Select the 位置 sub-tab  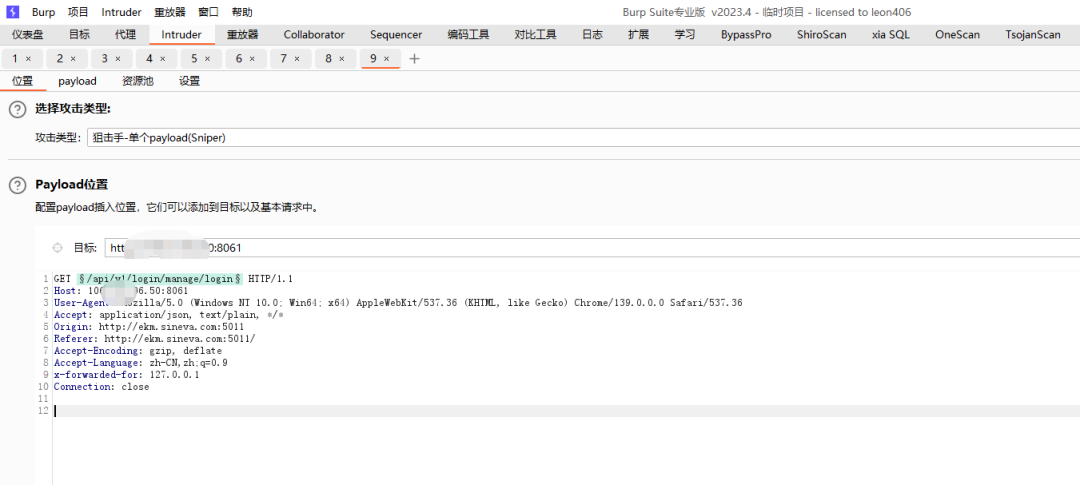[23, 81]
